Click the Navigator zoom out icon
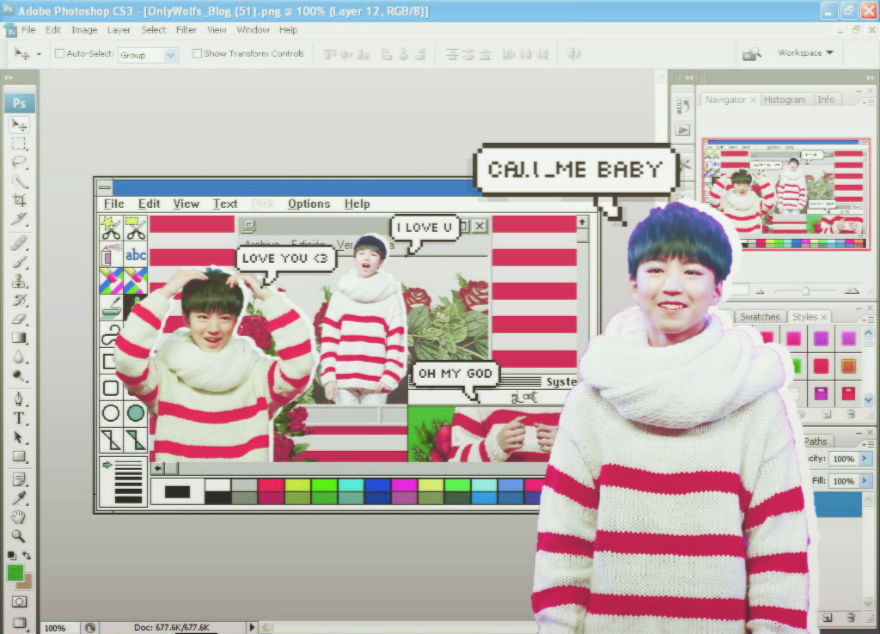The width and height of the screenshot is (880, 634). [760, 292]
